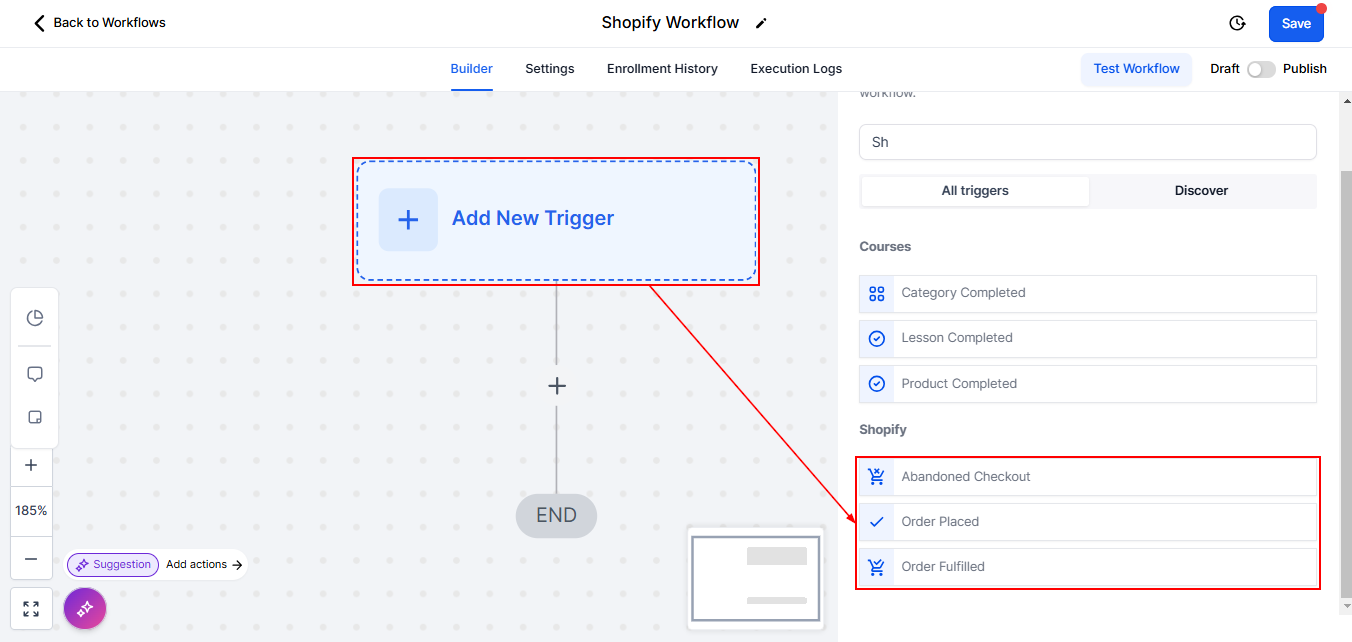Screen dimensions: 1352x642
Task: Open the Execution Logs tab
Action: click(796, 69)
